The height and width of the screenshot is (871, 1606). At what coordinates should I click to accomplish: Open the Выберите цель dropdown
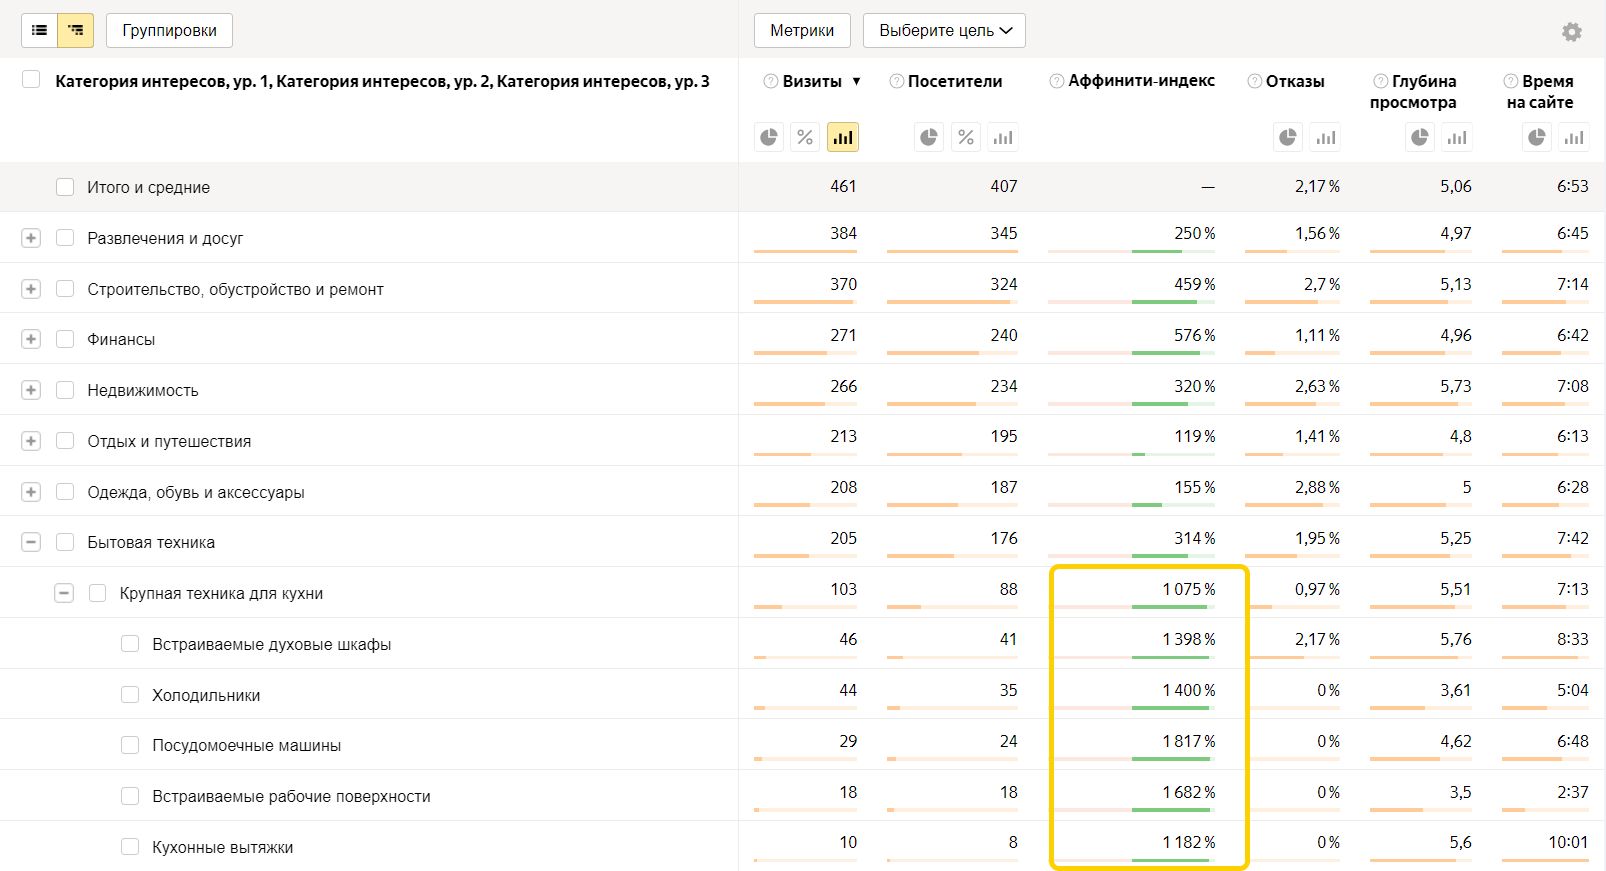(944, 31)
